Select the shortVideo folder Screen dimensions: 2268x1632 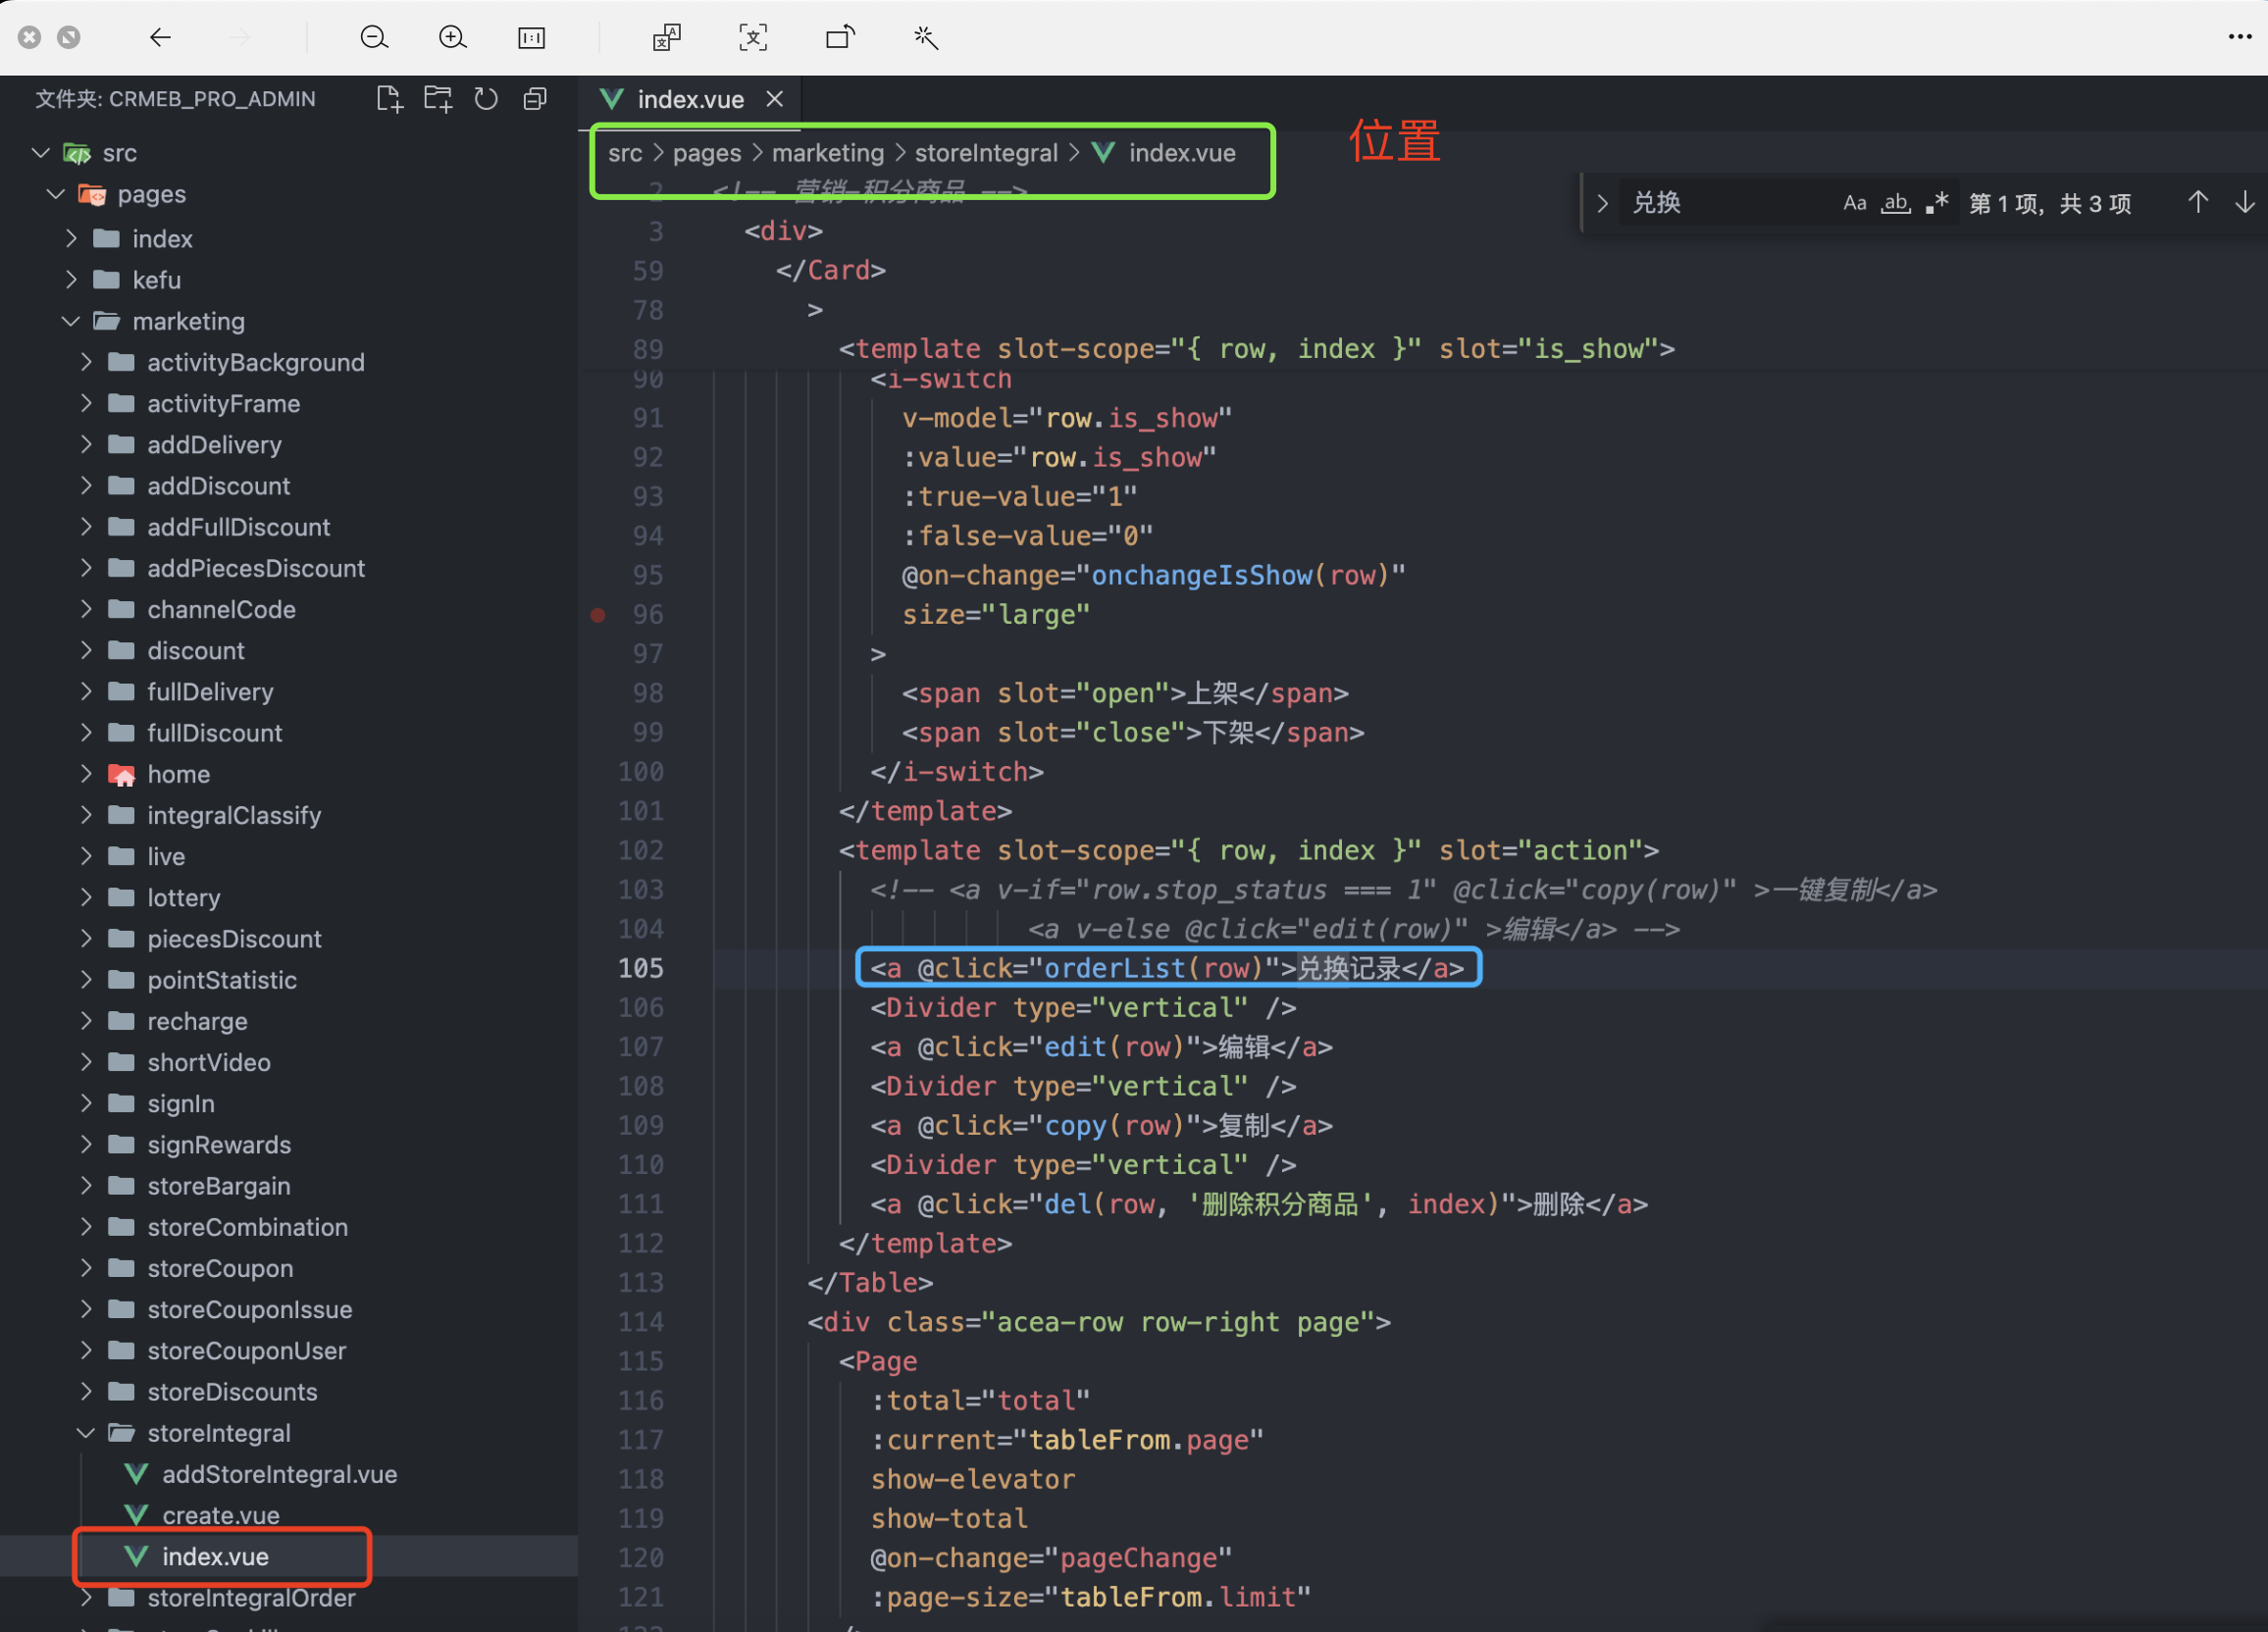coord(209,1062)
